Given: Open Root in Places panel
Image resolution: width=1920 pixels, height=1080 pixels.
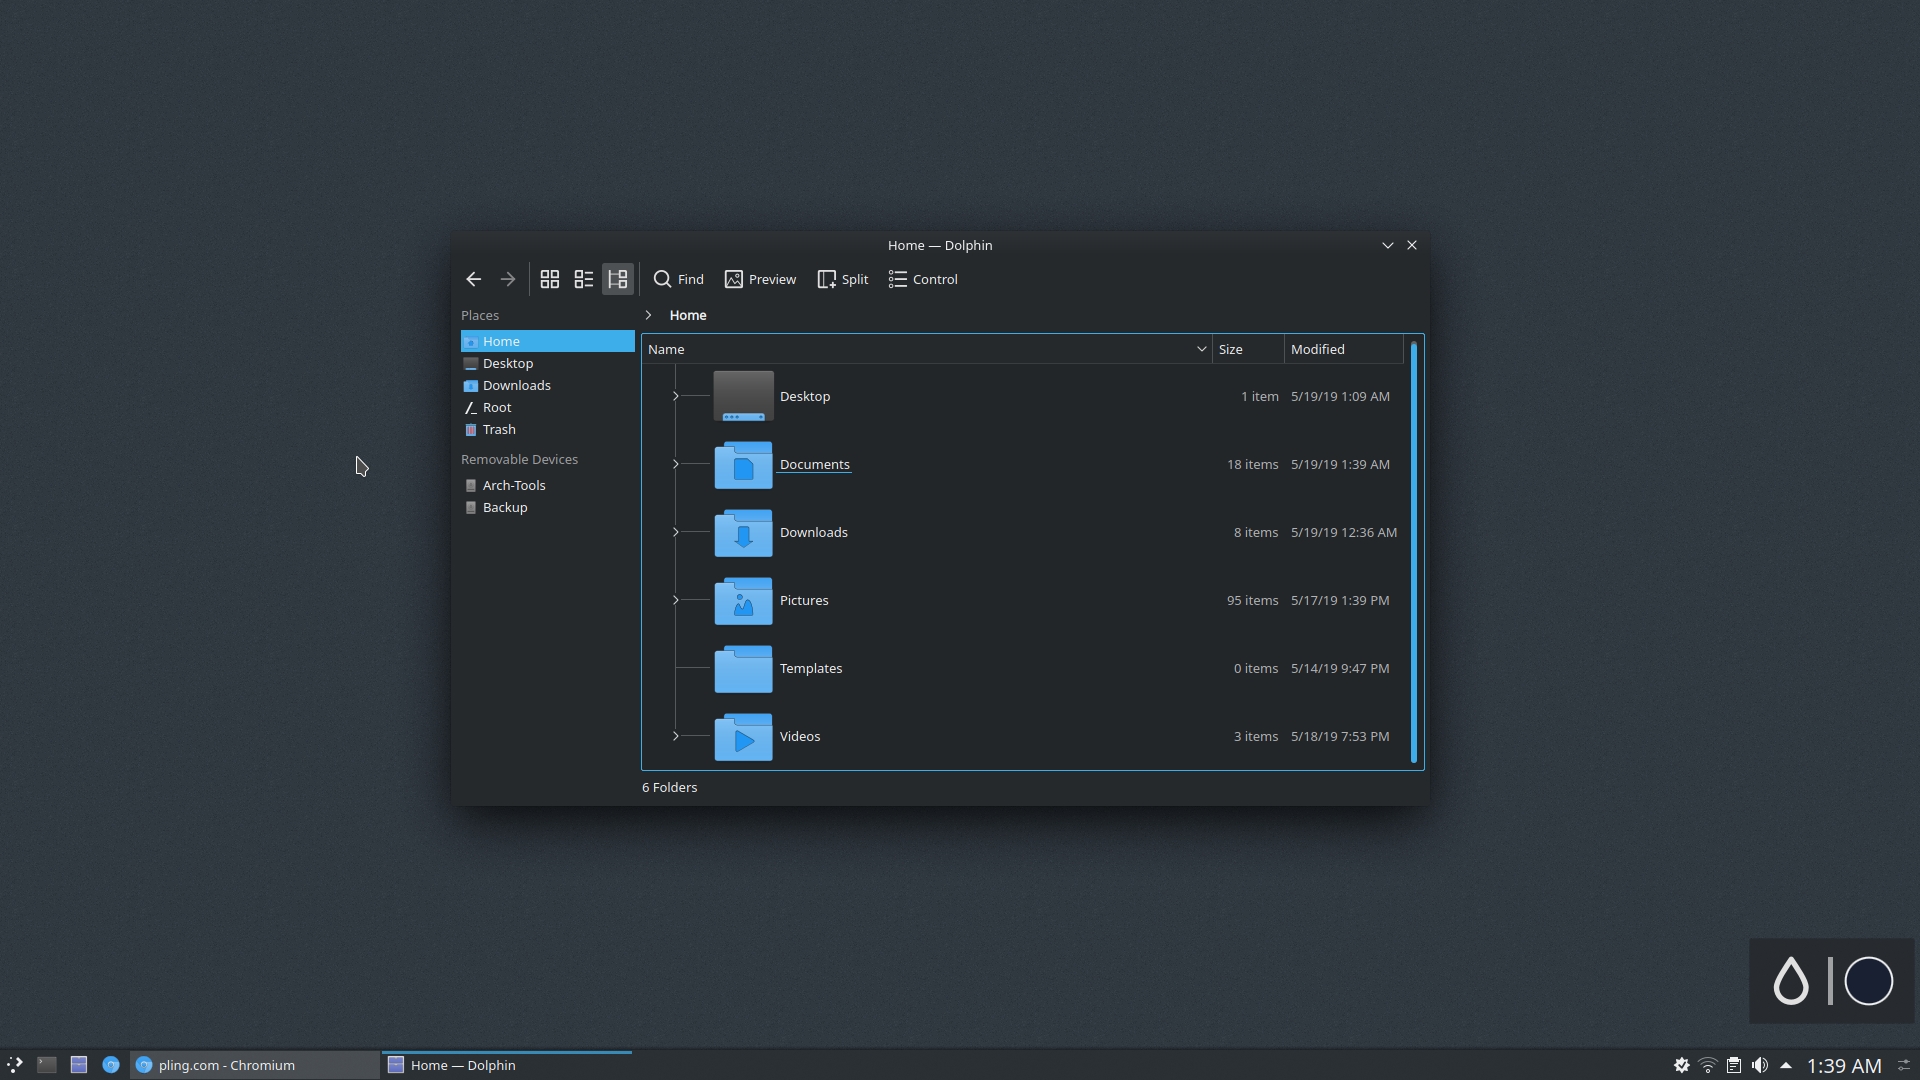Looking at the screenshot, I should pos(547,407).
